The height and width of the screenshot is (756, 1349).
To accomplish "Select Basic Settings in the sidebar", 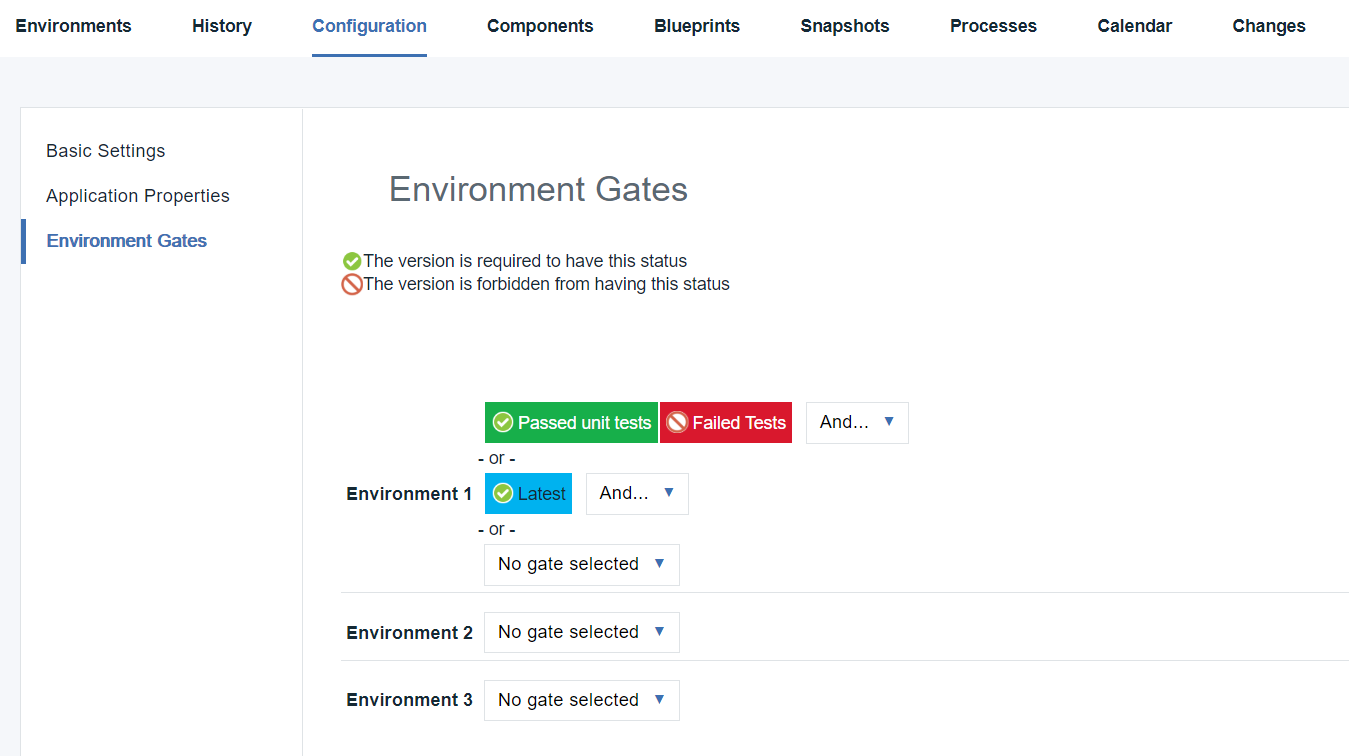I will point(105,150).
